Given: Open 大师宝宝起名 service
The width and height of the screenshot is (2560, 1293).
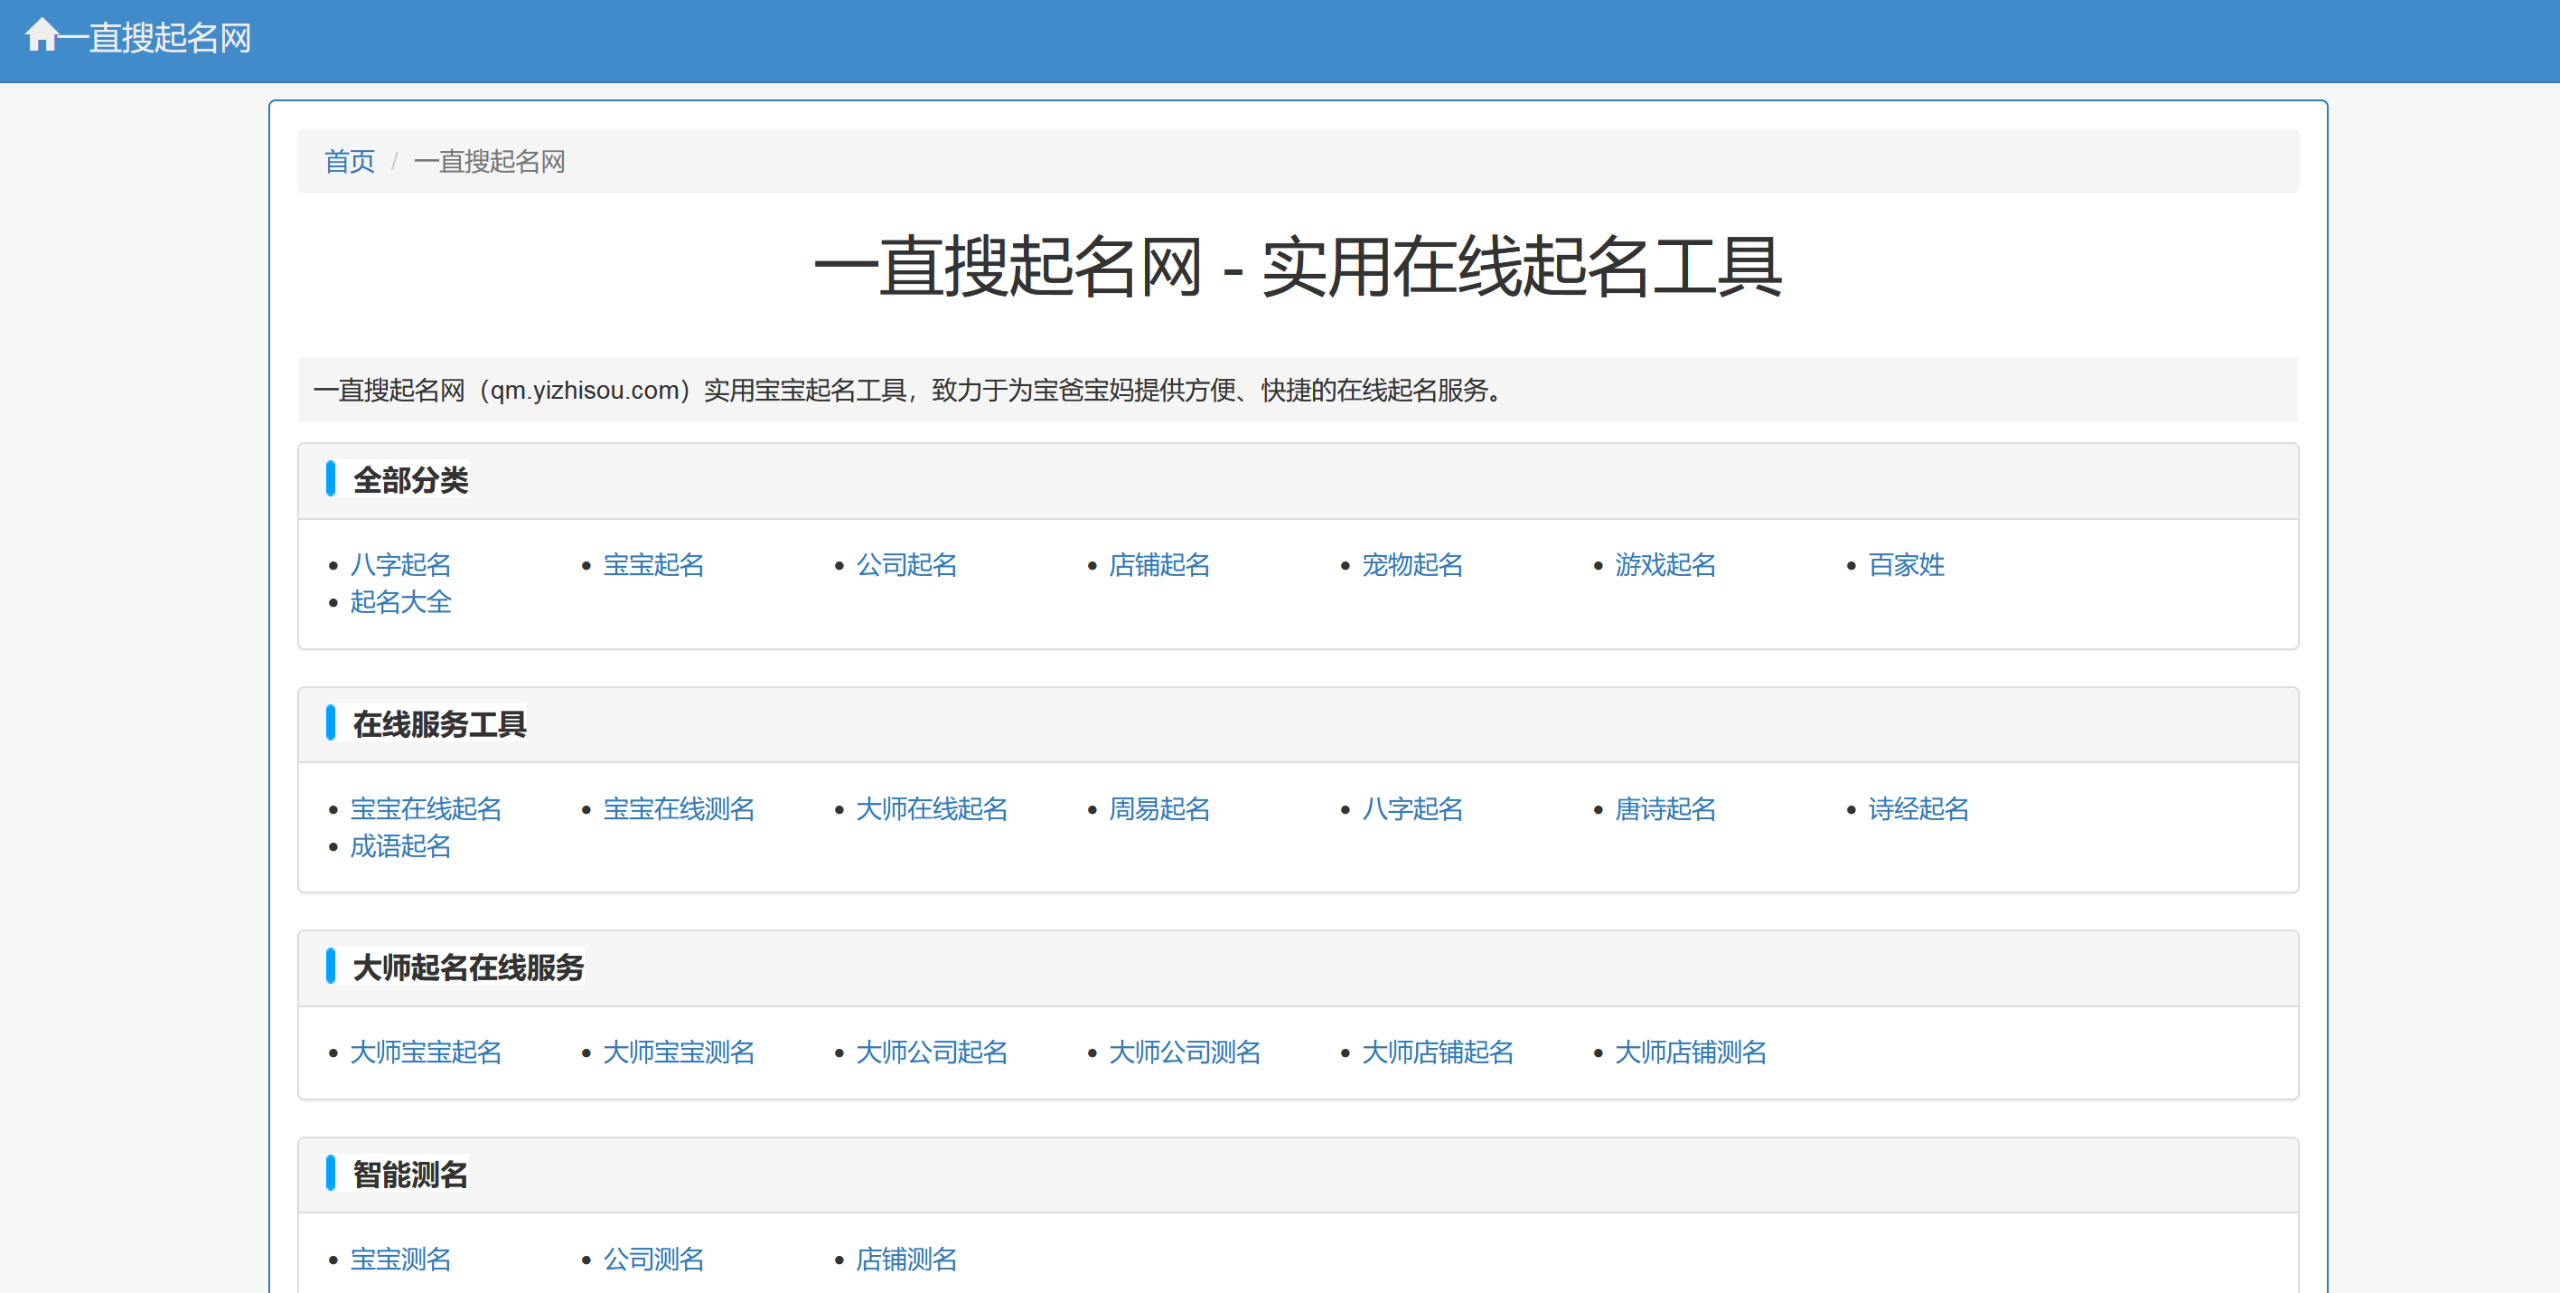Looking at the screenshot, I should pyautogui.click(x=426, y=1052).
